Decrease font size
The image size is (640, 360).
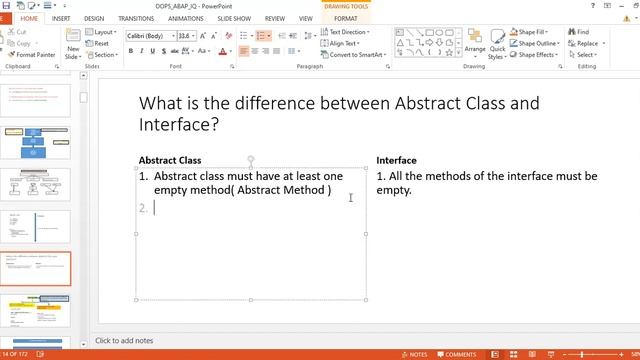214,36
